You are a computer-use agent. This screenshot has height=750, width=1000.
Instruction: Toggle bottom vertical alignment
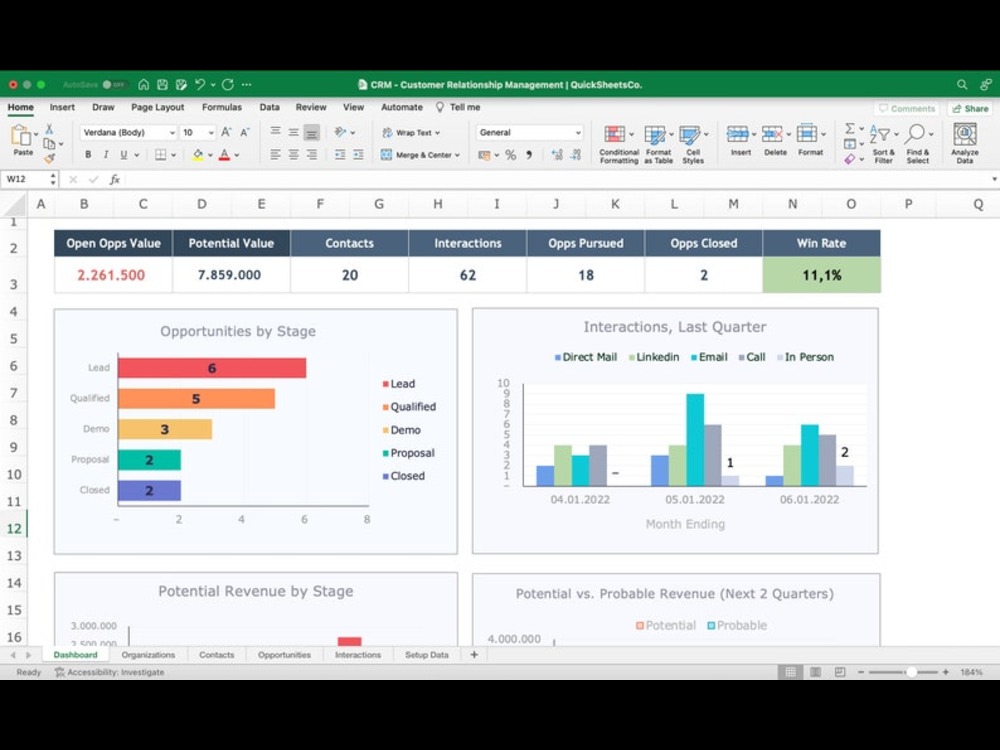click(x=312, y=132)
